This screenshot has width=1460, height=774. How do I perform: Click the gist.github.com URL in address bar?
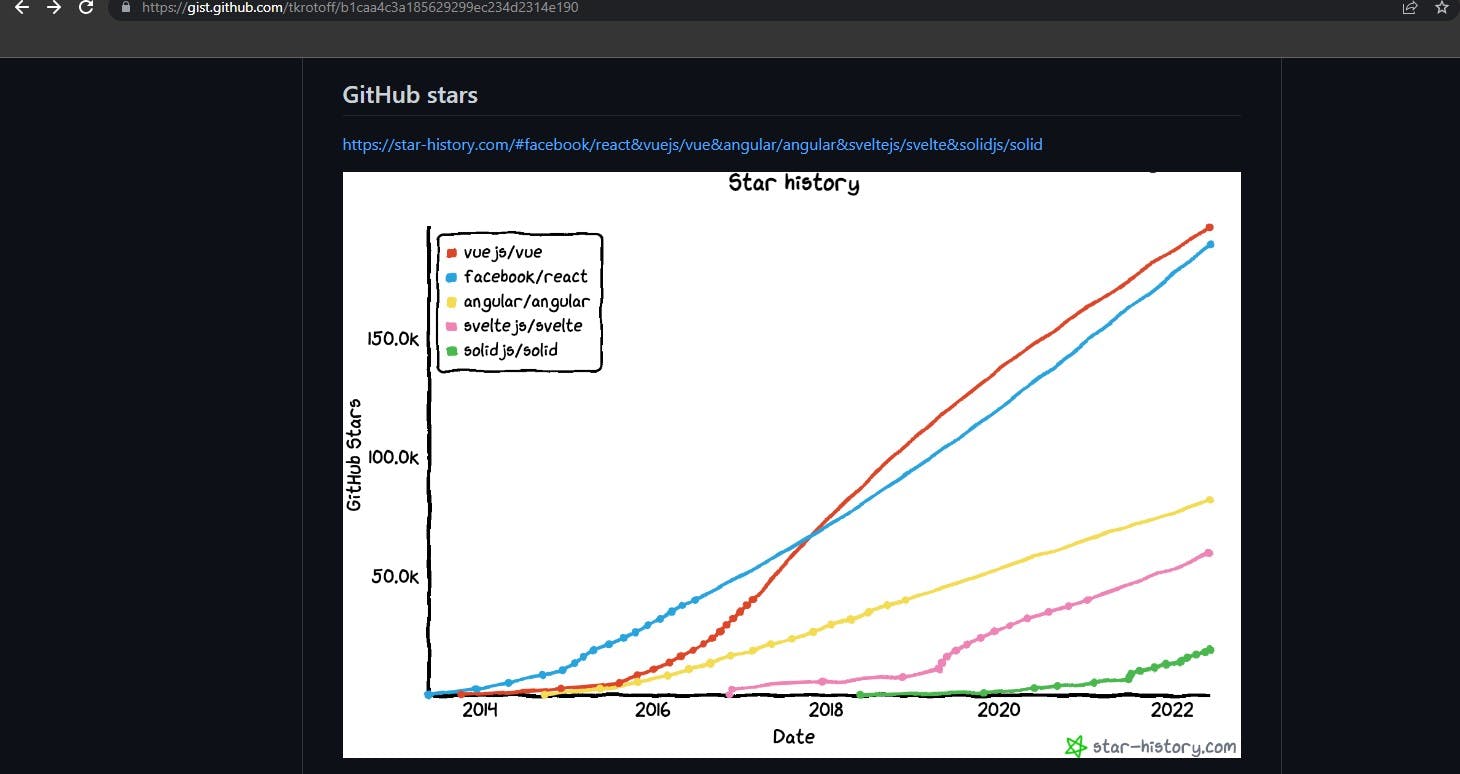pos(359,7)
